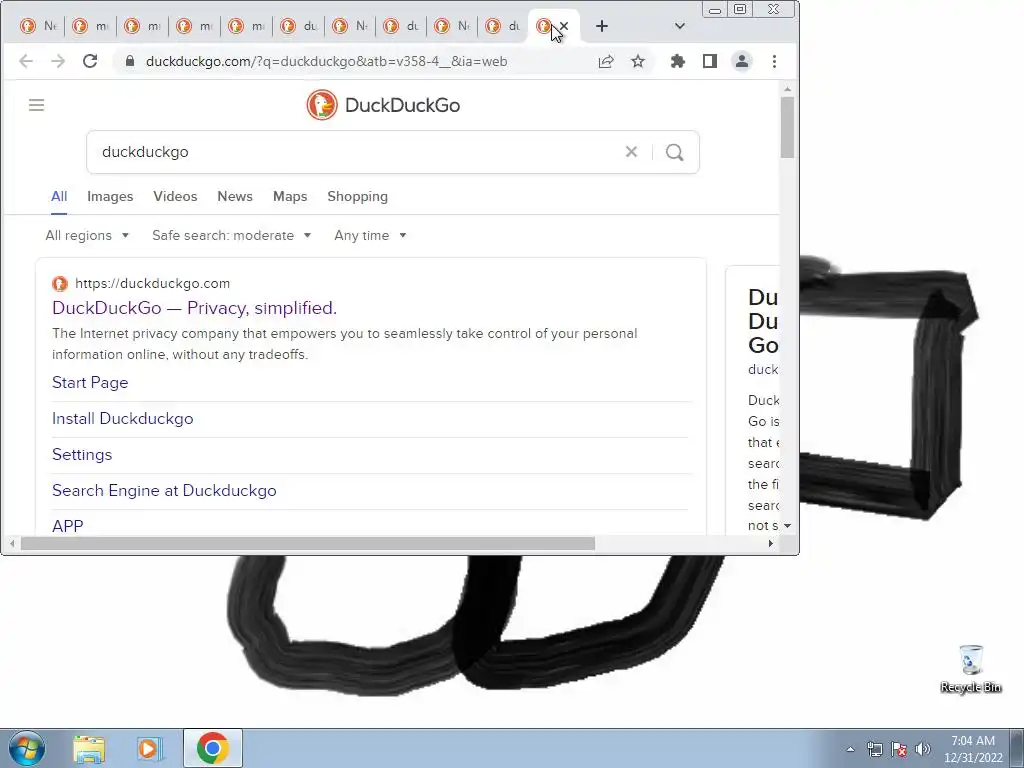Go forward using the browser forward arrow
This screenshot has width=1024, height=768.
pos(58,61)
